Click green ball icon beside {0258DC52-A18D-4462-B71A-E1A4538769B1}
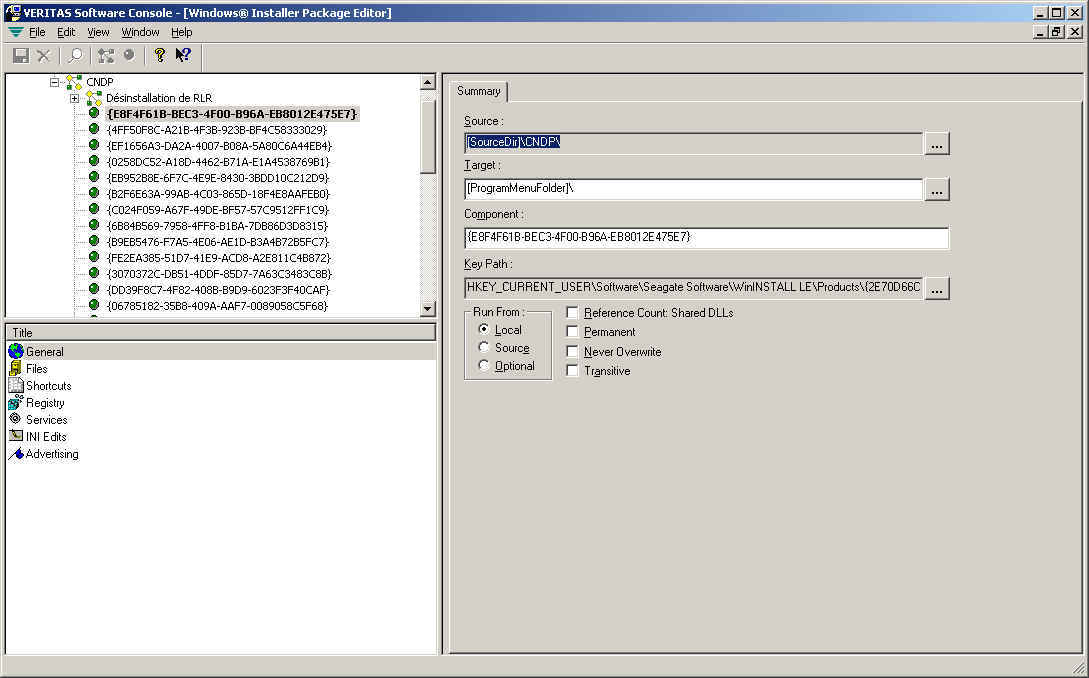 pos(94,160)
